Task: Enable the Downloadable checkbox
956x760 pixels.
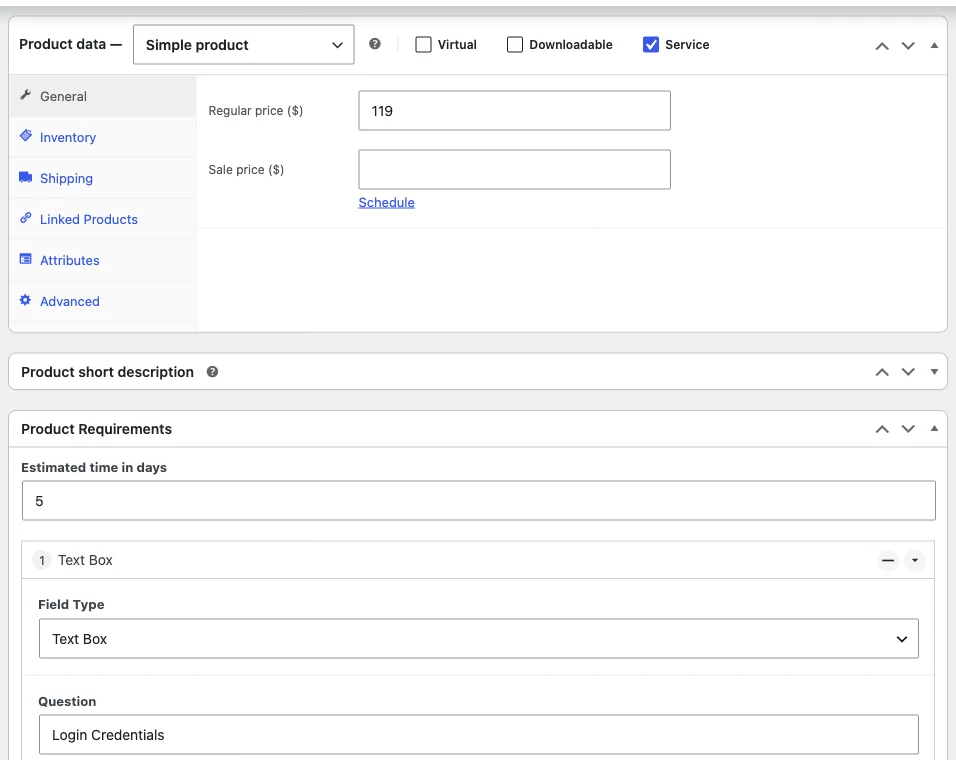Action: click(515, 44)
